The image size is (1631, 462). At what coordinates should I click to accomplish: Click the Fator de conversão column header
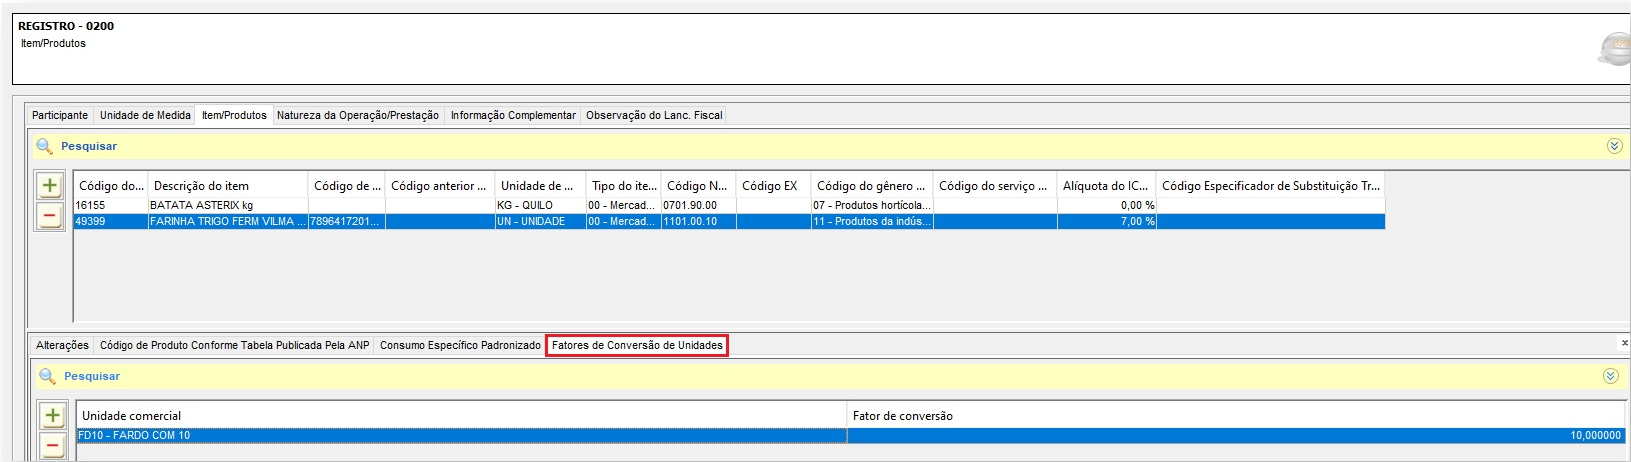click(1235, 416)
